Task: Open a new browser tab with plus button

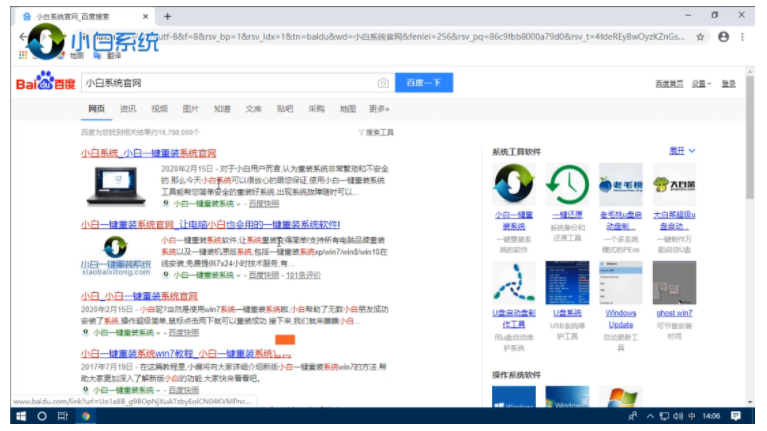Action: pos(167,16)
